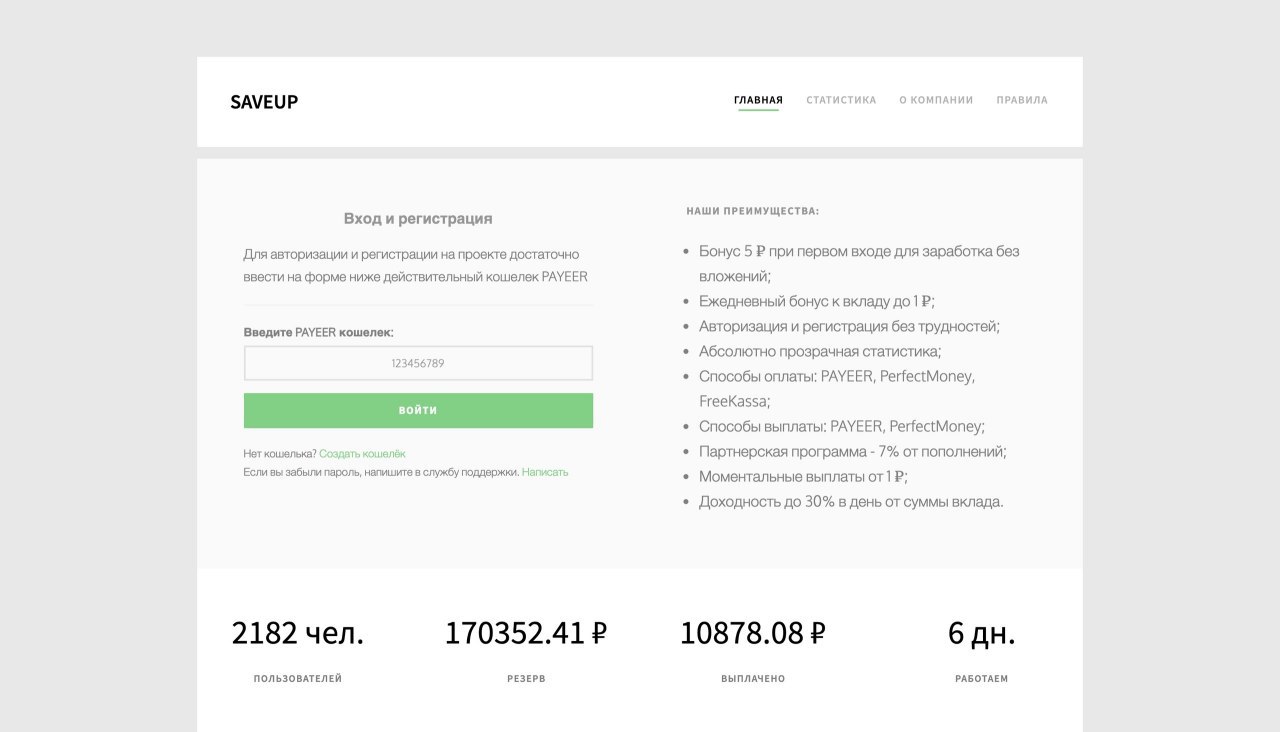Click the Абсолютно прозрачная статистика bullet
This screenshot has height=732, width=1280.
click(820, 352)
